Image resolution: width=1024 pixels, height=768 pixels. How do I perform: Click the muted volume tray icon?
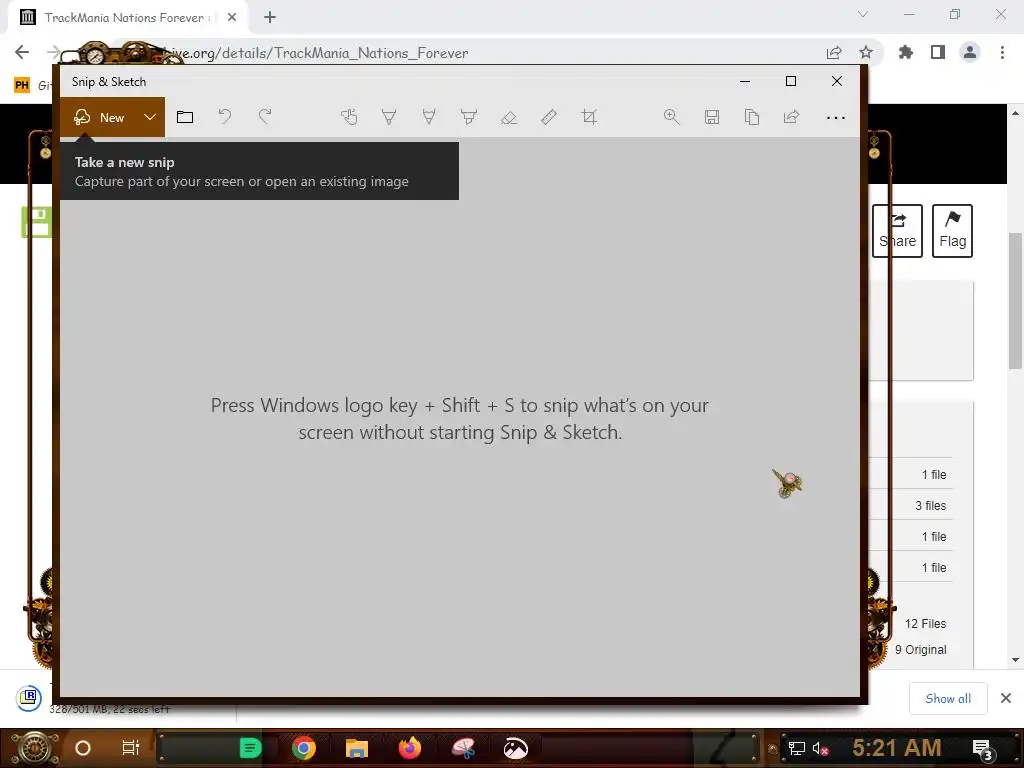(820, 748)
